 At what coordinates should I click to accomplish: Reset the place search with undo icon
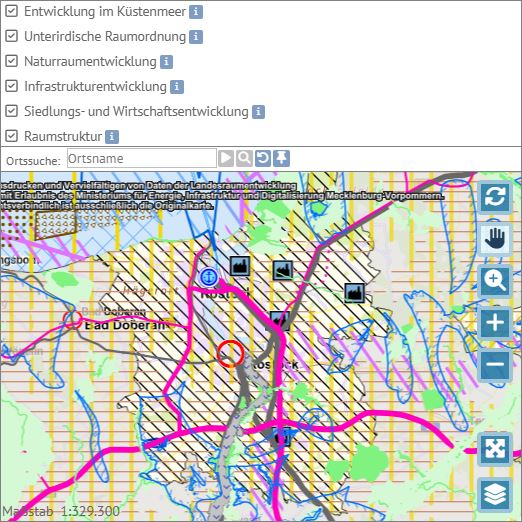[x=263, y=158]
